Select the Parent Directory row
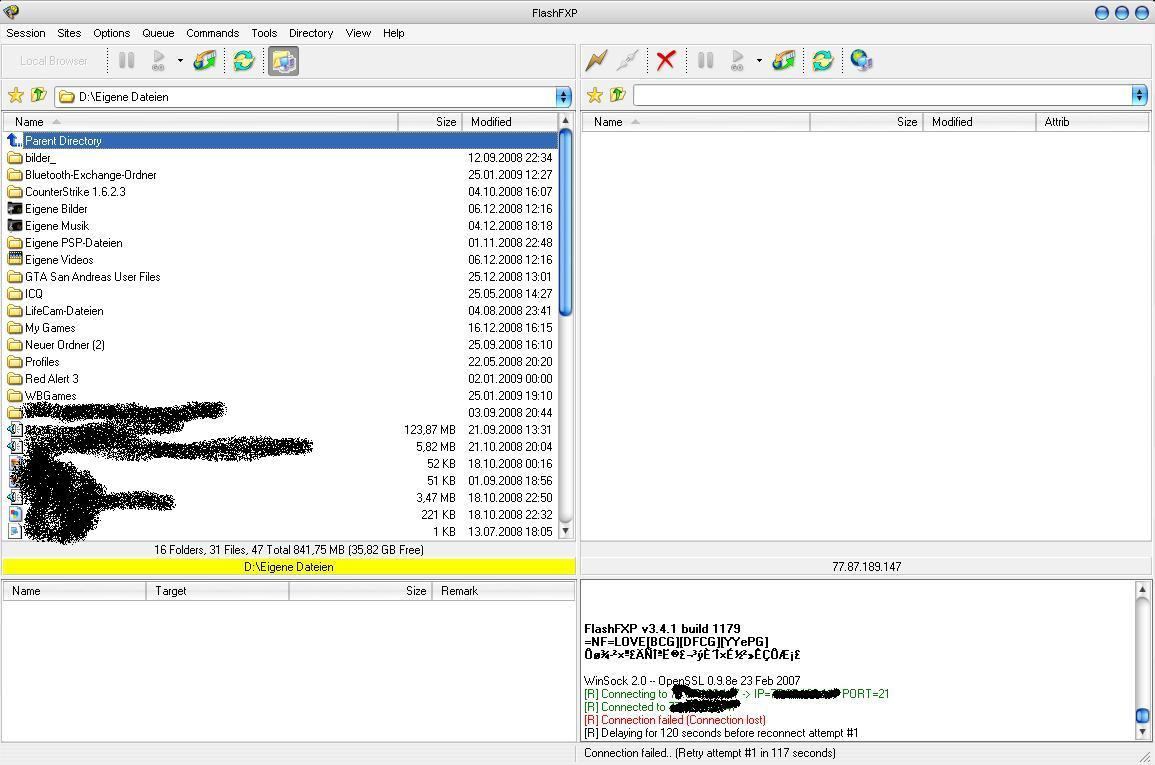This screenshot has height=765, width=1155. [281, 141]
